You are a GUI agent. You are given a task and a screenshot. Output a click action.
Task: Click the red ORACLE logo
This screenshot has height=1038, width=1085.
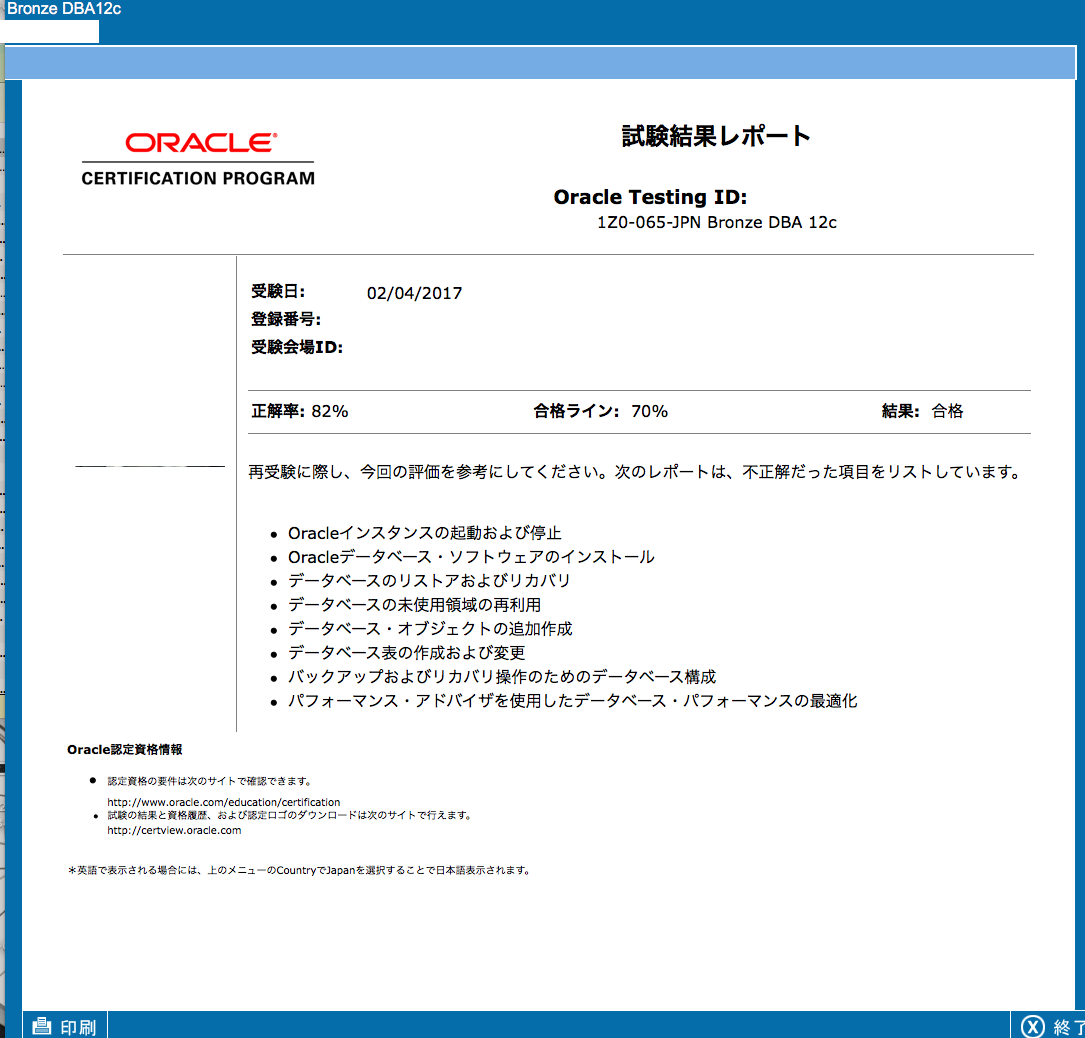pyautogui.click(x=202, y=142)
